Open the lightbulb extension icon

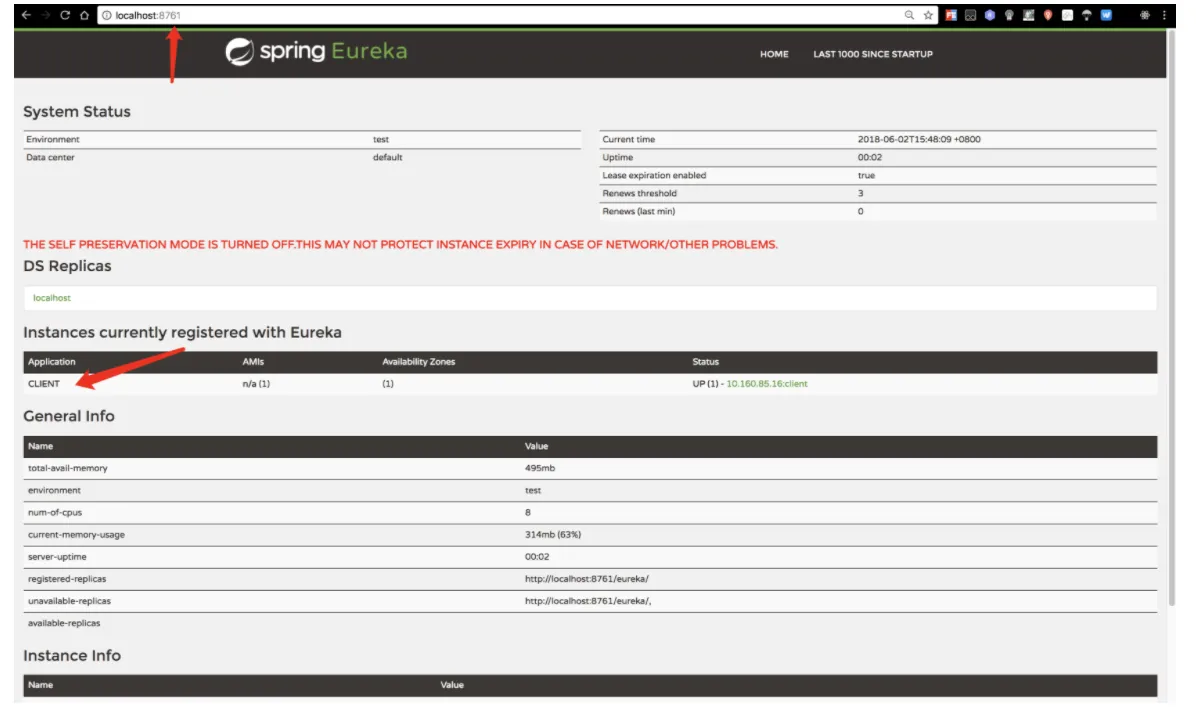point(1009,15)
